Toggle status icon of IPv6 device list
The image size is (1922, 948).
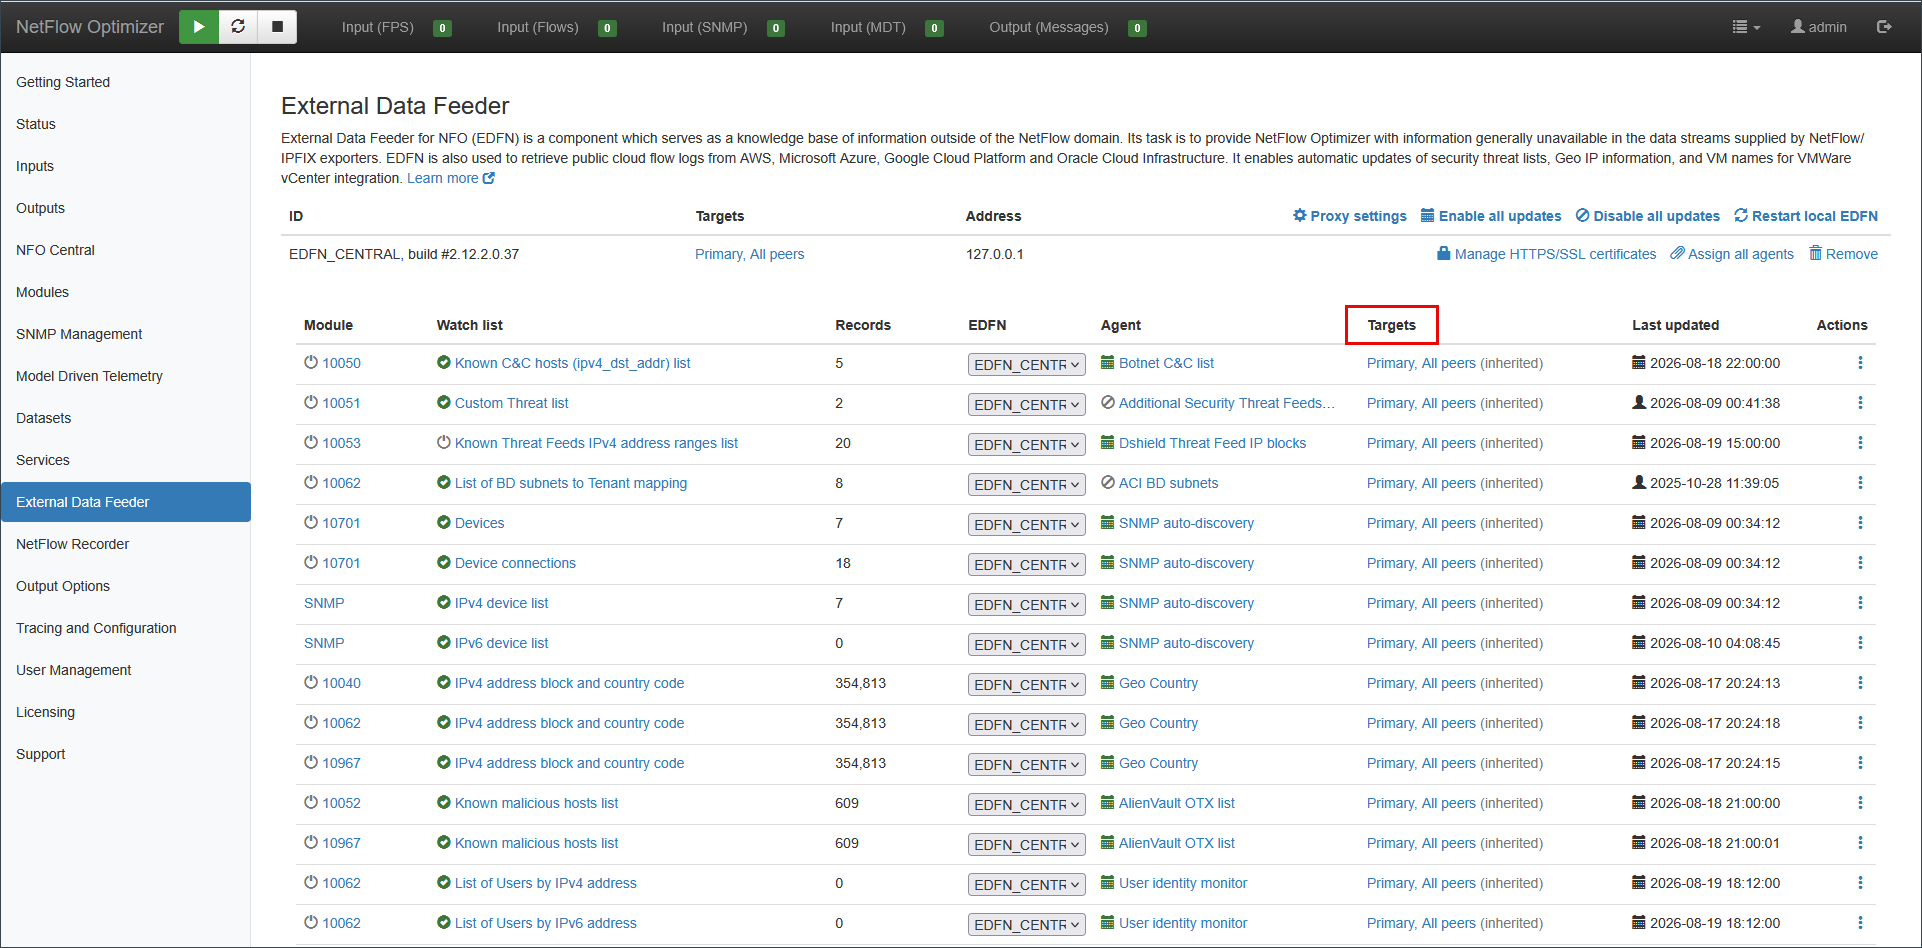click(444, 642)
